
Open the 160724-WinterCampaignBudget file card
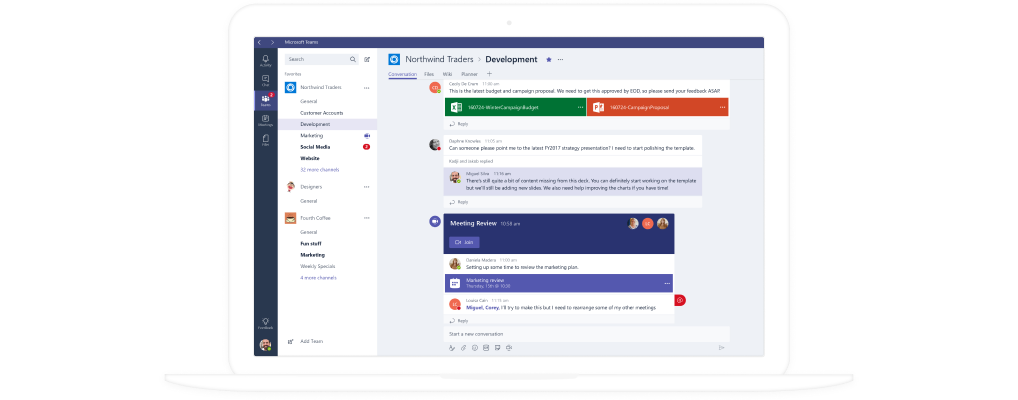[x=515, y=107]
